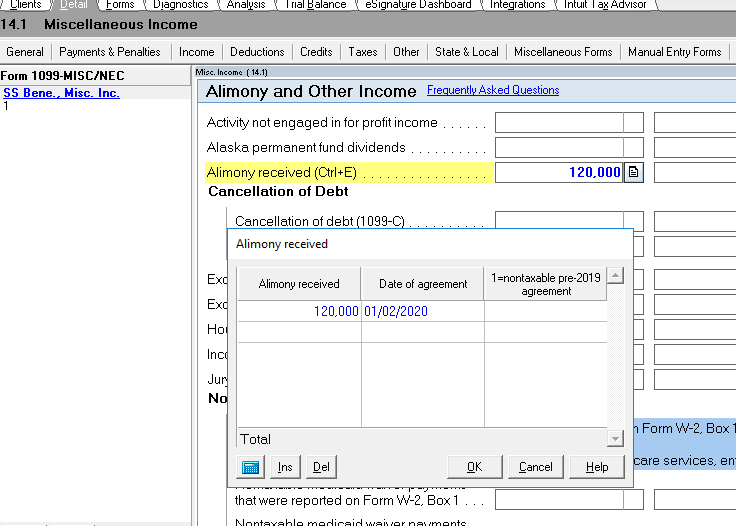Open Payments & Penalties section
Viewport: 736px width, 526px height.
click(110, 52)
